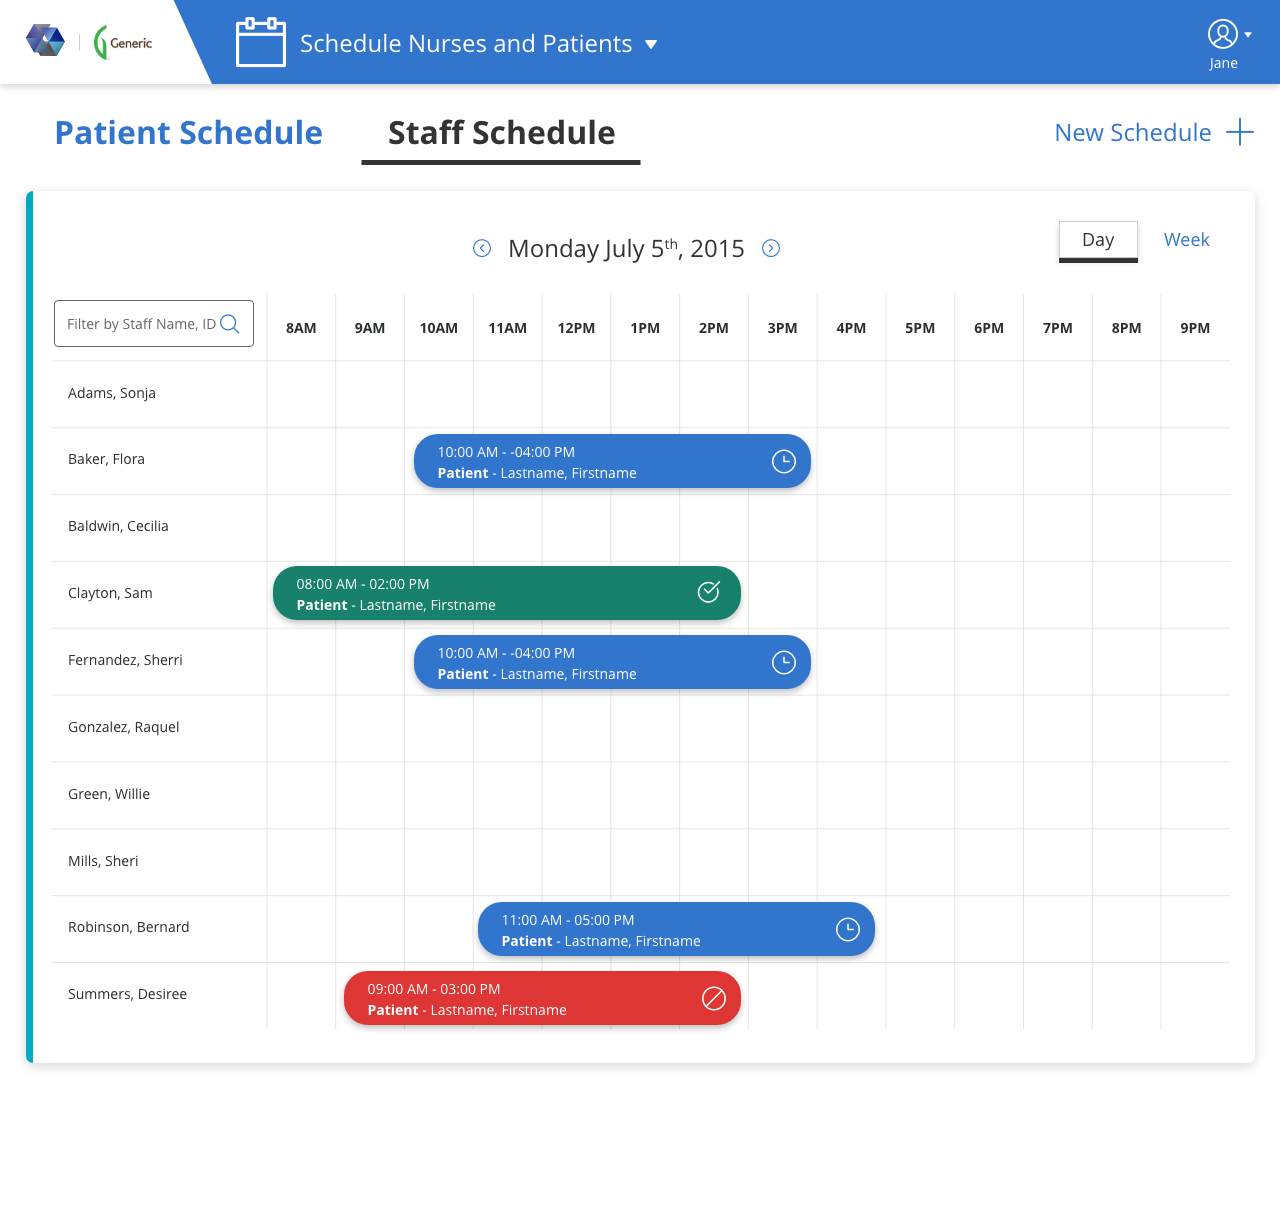
Task: Select staff member Mills, Sheri
Action: tap(103, 861)
